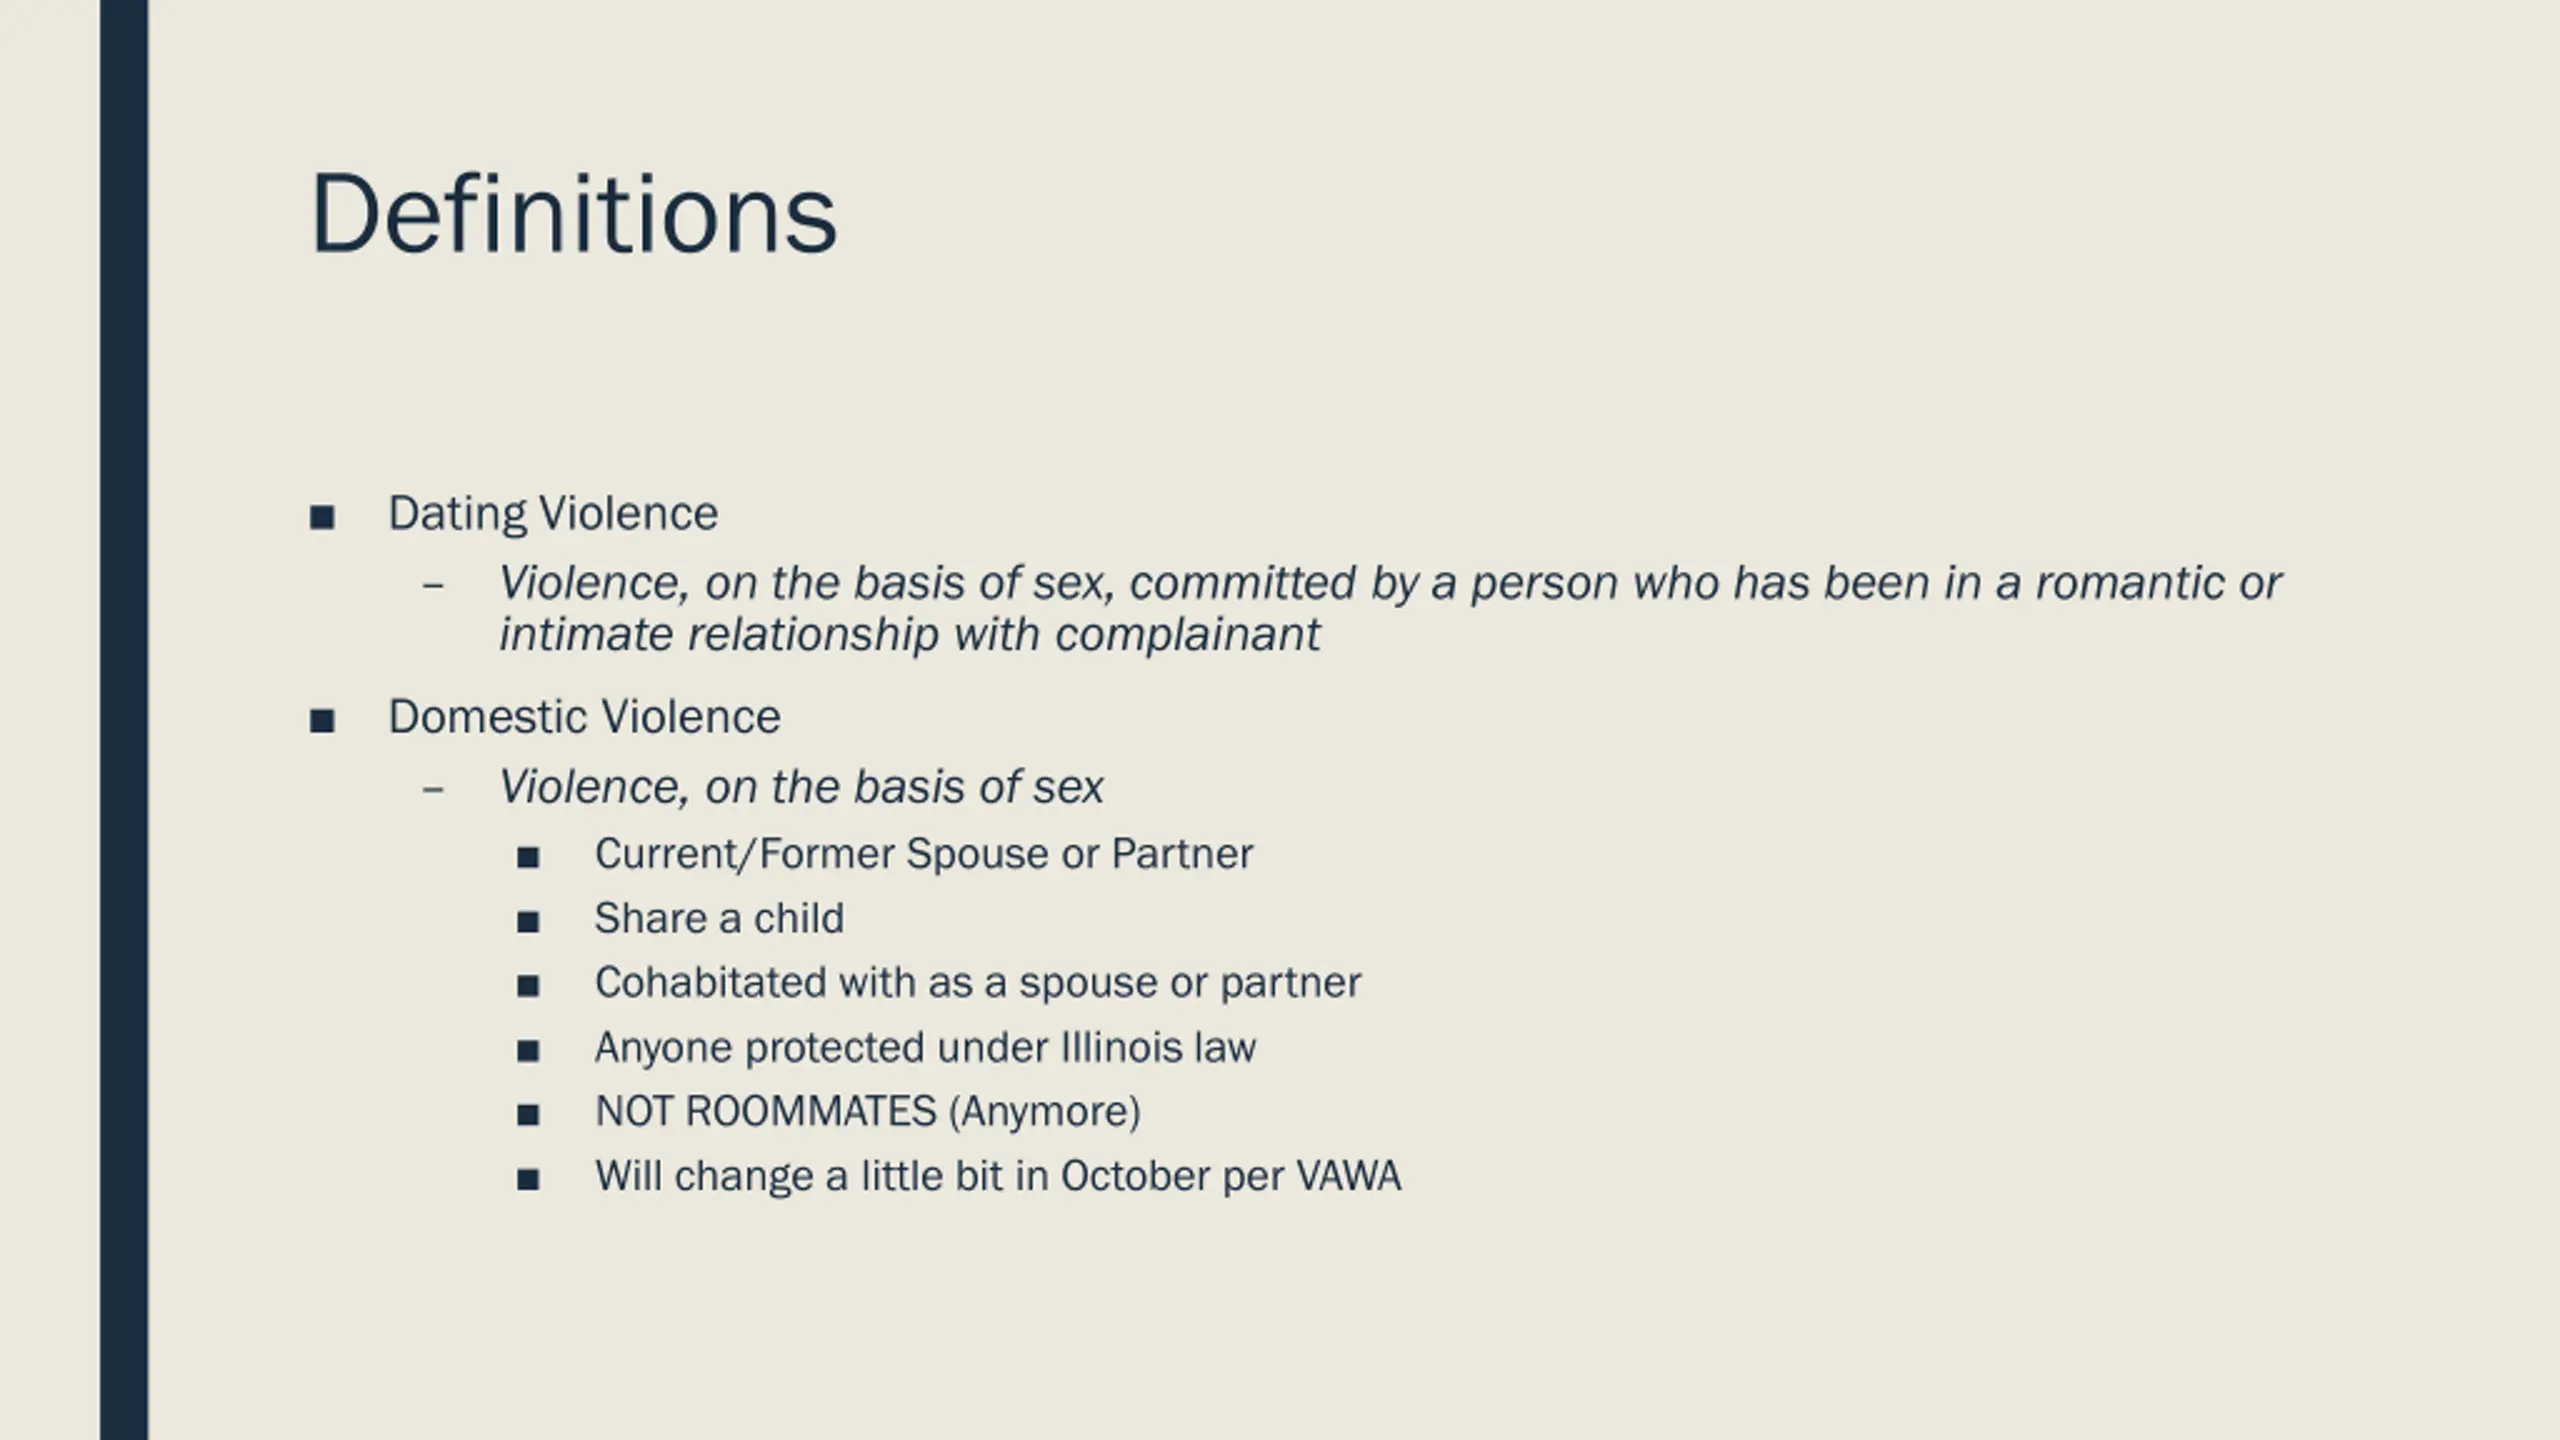Select the Domestic Violence heading text
The height and width of the screenshot is (1440, 2560).
click(x=584, y=717)
